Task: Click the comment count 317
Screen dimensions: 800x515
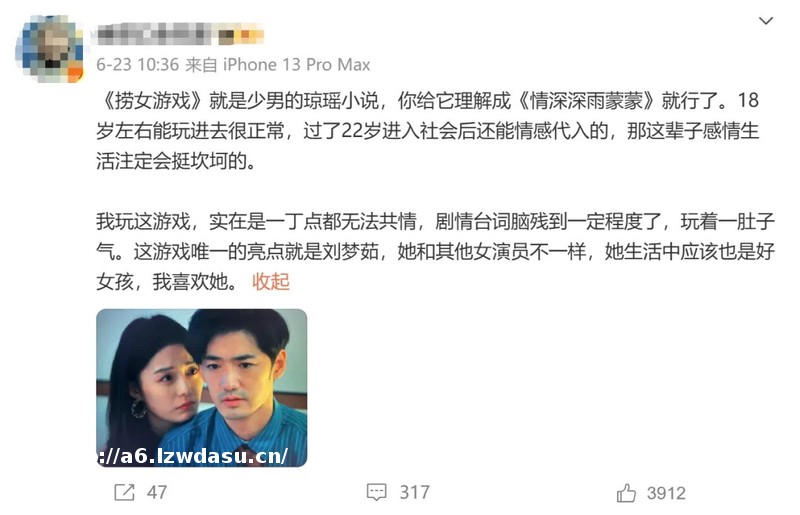Action: coord(414,492)
